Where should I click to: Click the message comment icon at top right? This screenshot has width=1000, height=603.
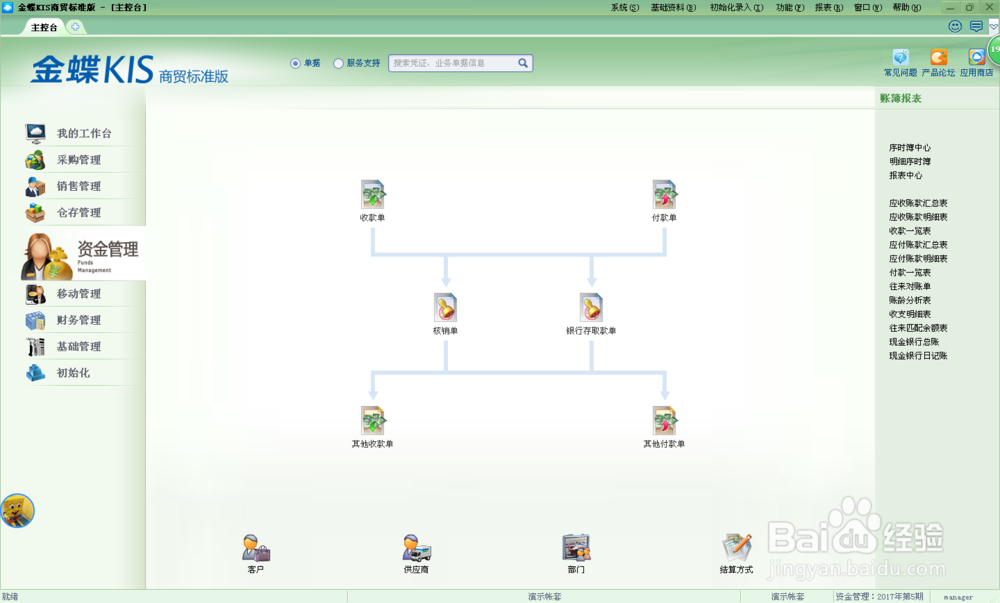pyautogui.click(x=976, y=26)
